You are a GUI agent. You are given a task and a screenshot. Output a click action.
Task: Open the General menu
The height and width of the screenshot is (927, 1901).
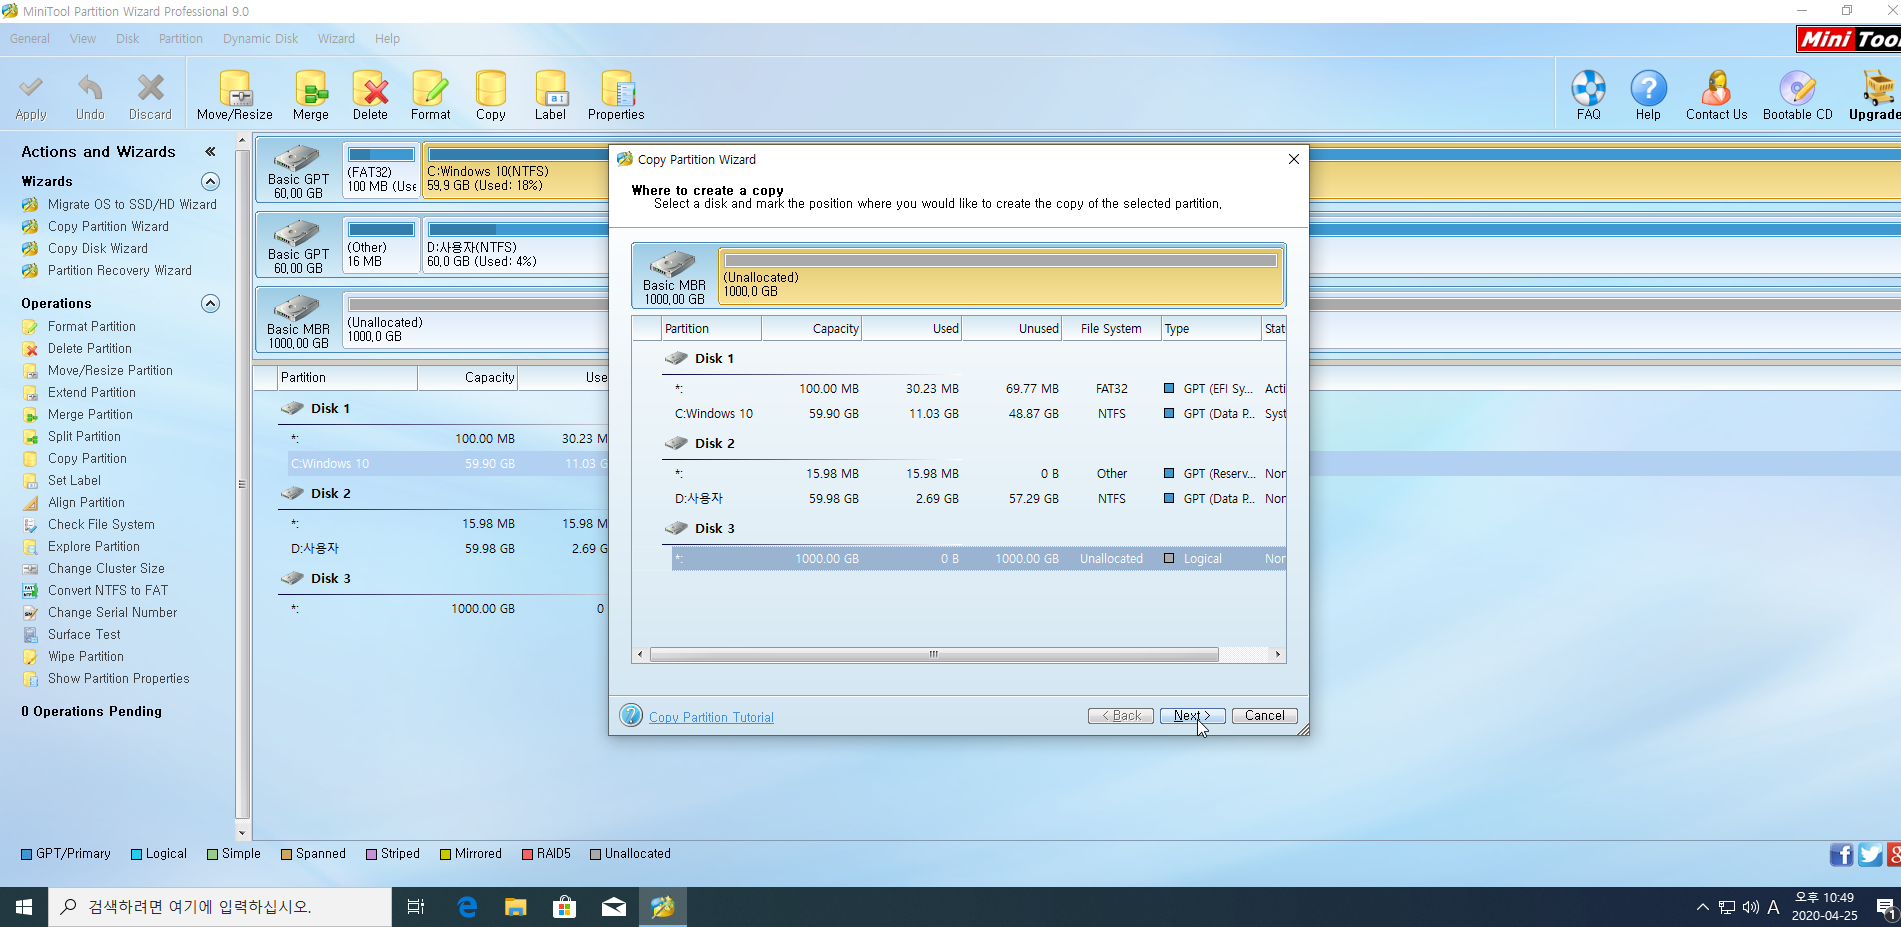(x=30, y=39)
